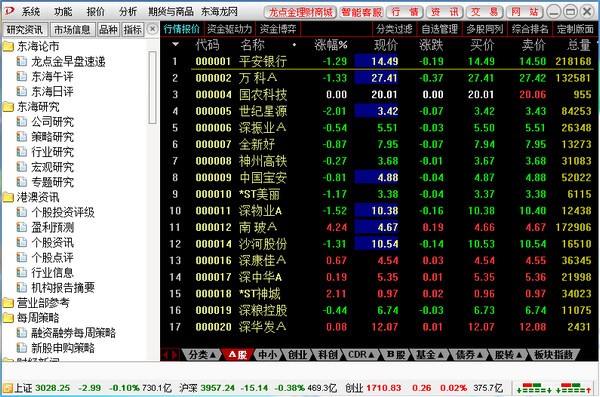Open the 功能 menu
Image resolution: width=600 pixels, height=397 pixels.
[63, 12]
